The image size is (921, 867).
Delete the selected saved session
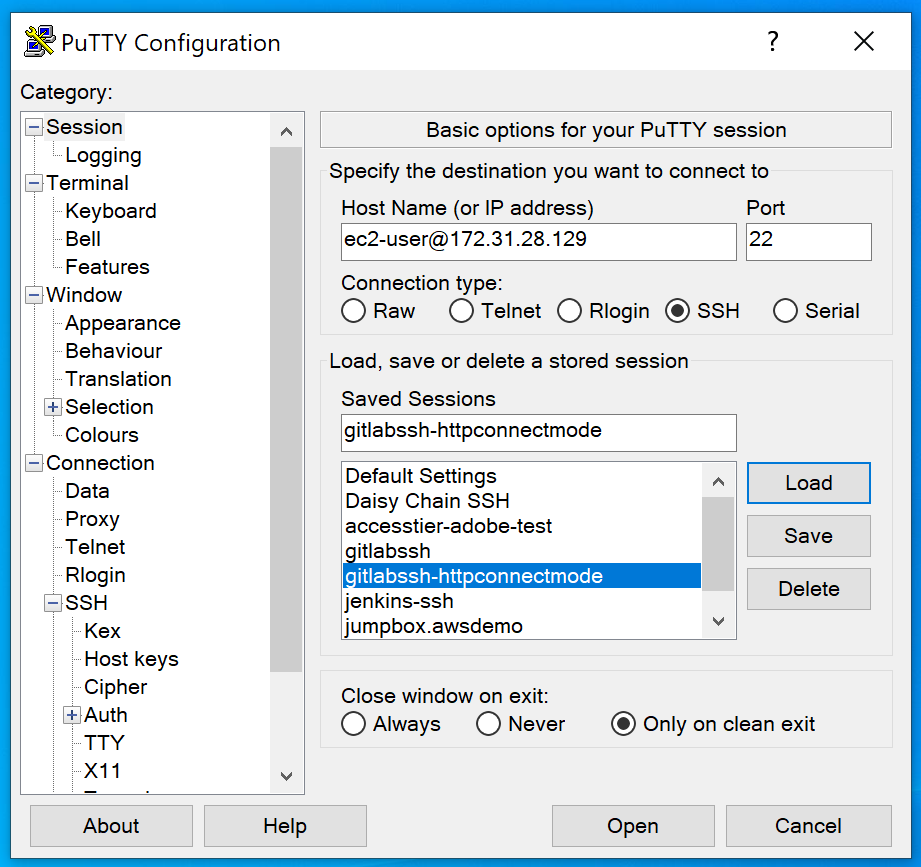(x=809, y=589)
